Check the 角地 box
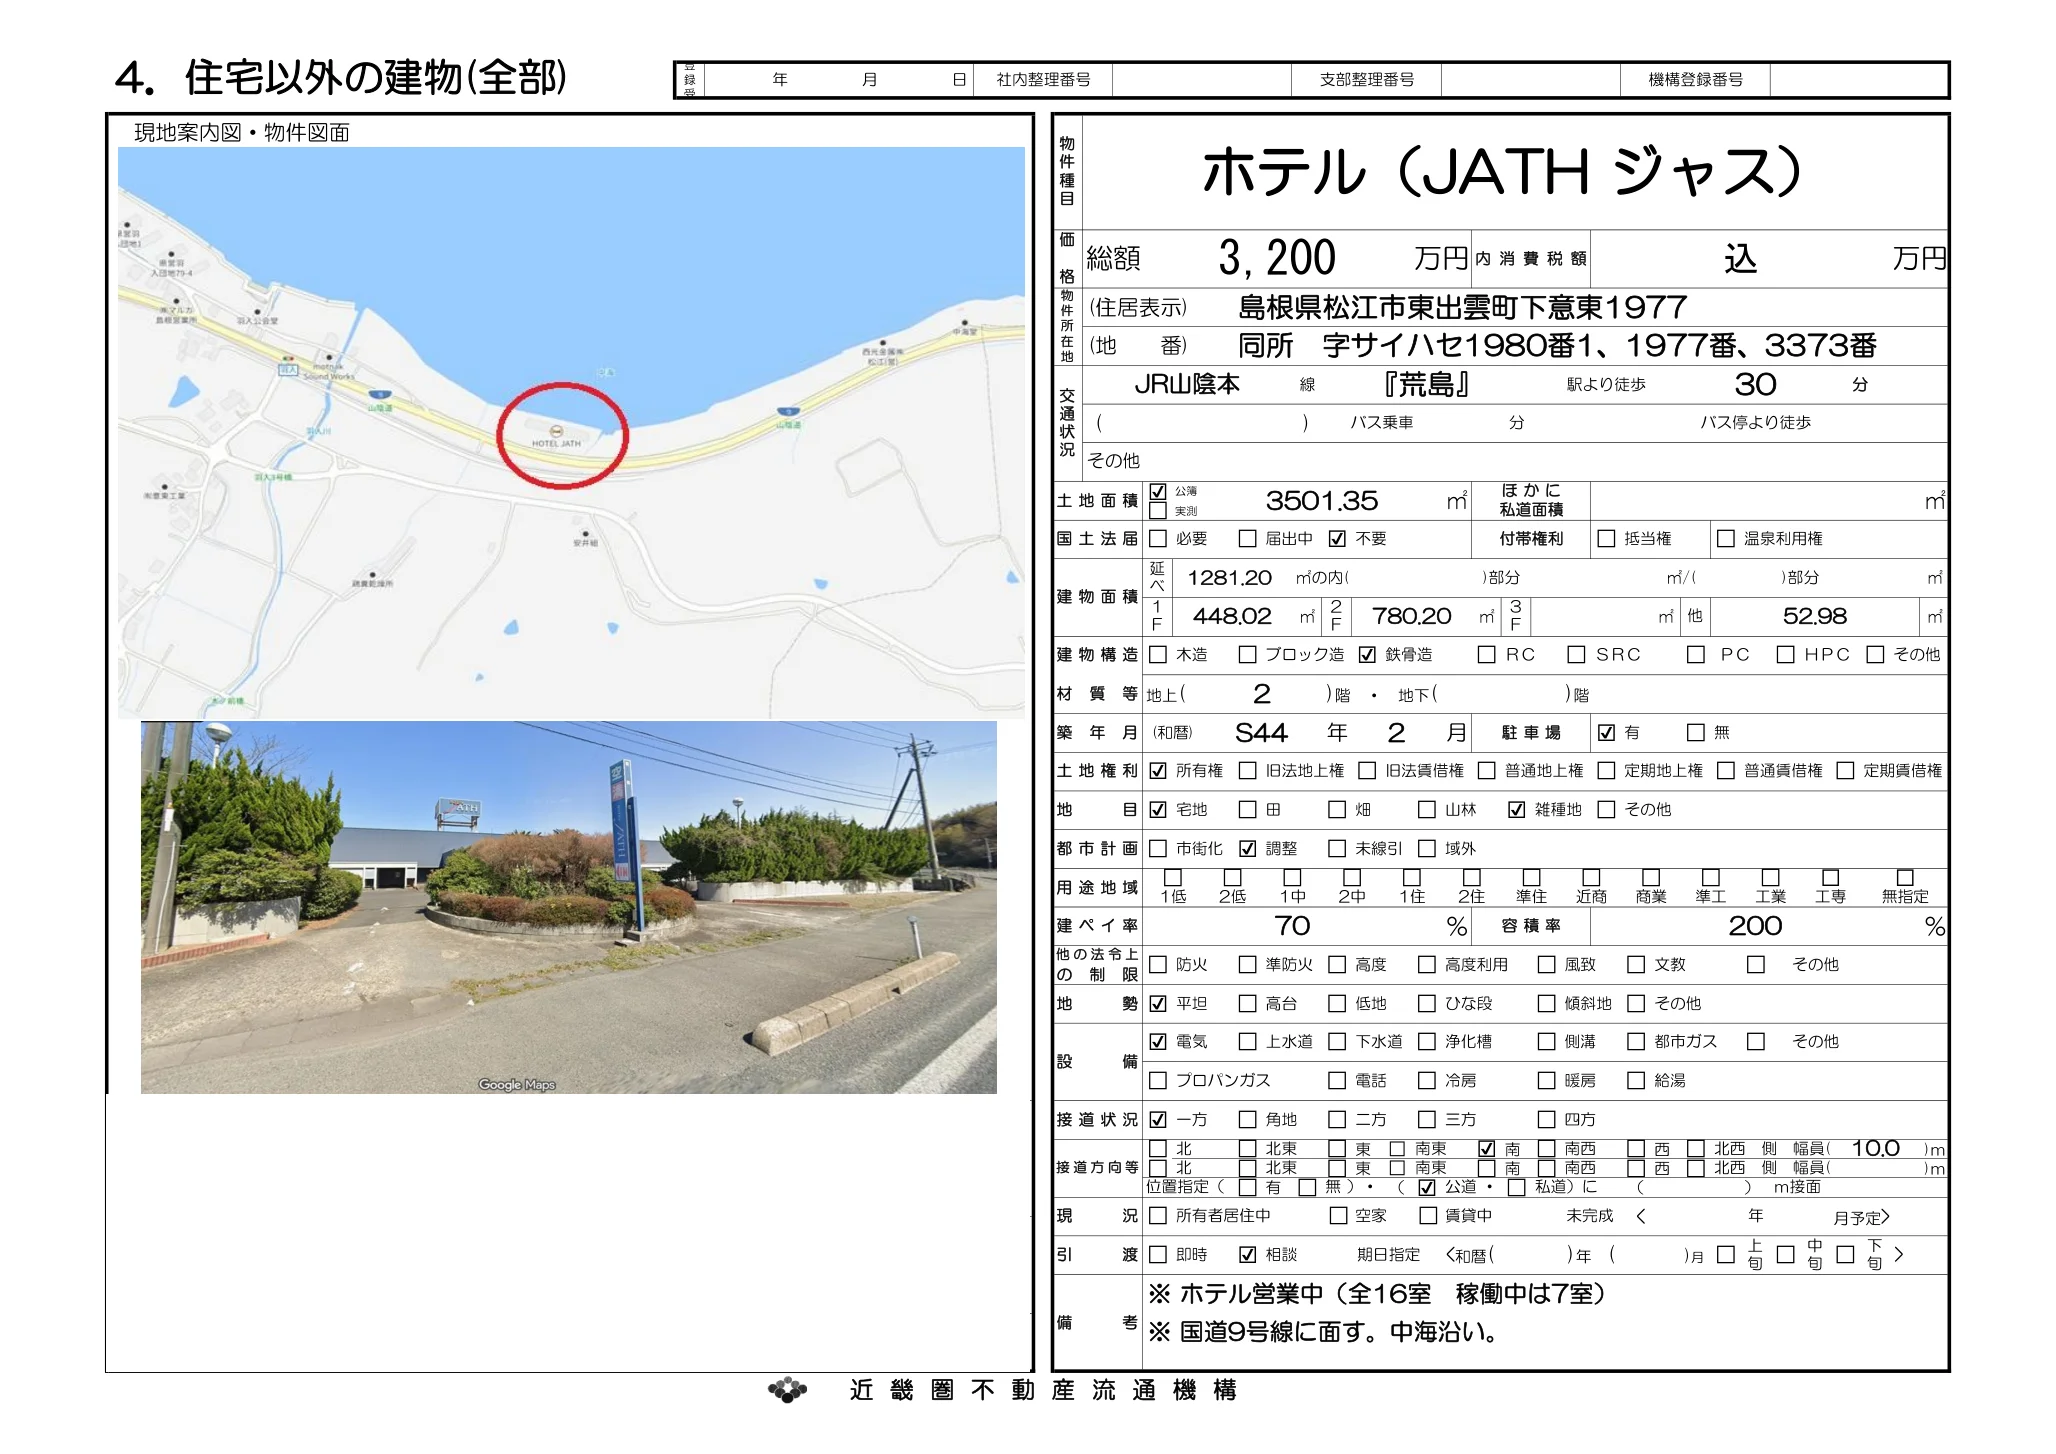2056x1454 pixels. point(1247,1120)
